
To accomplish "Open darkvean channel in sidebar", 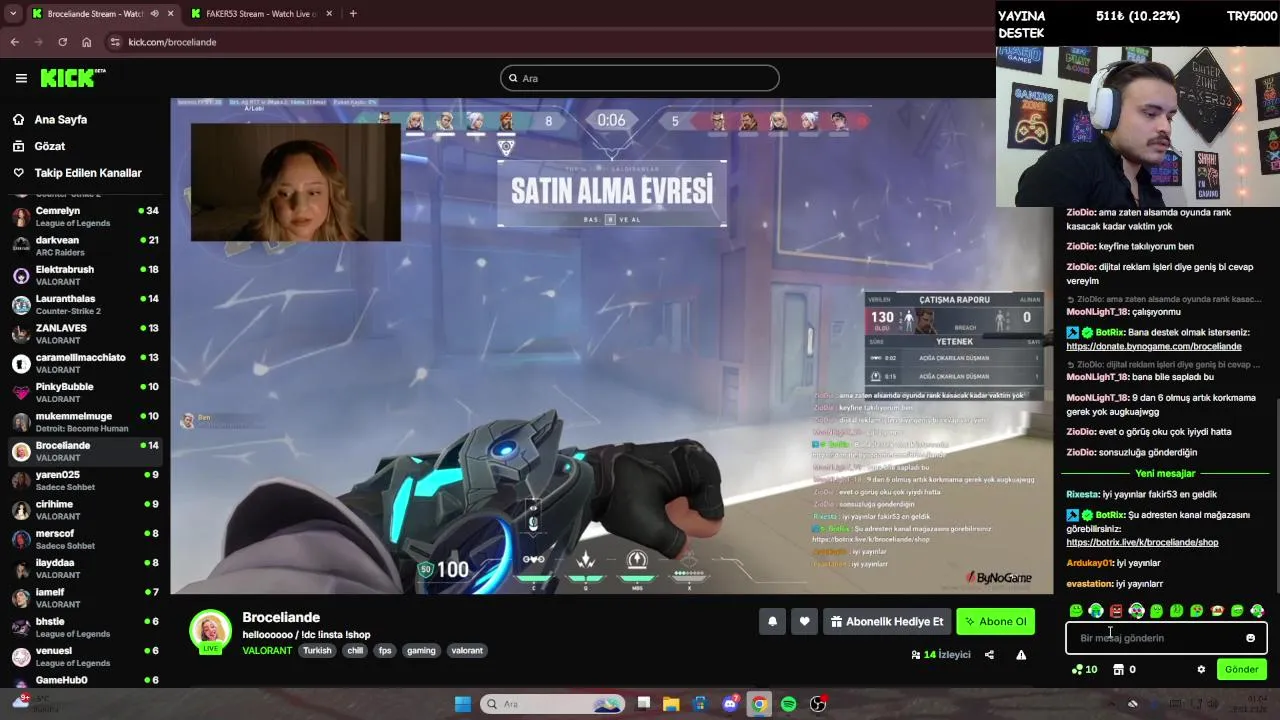I will click(85, 246).
